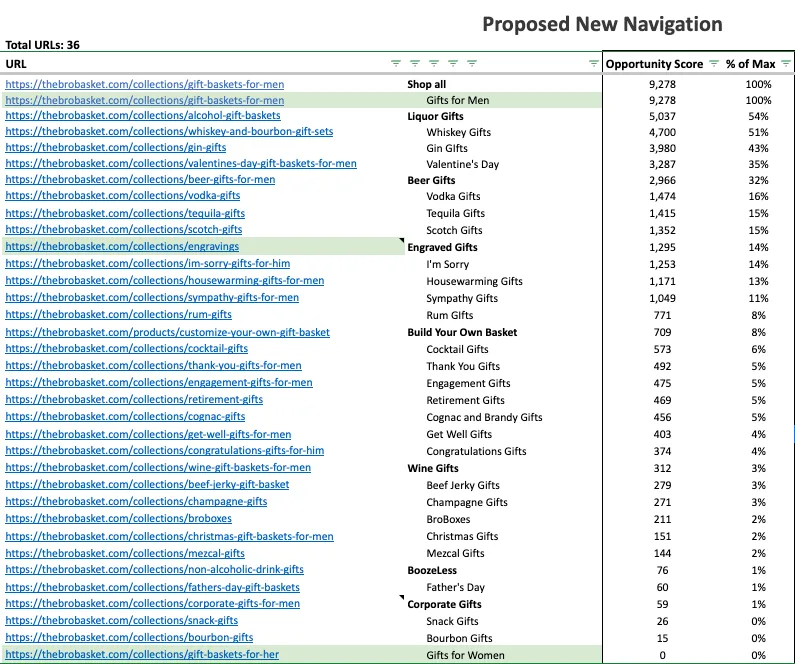Image resolution: width=795 pixels, height=664 pixels.
Task: Follow the tequila-gifts URL
Action: coord(125,213)
